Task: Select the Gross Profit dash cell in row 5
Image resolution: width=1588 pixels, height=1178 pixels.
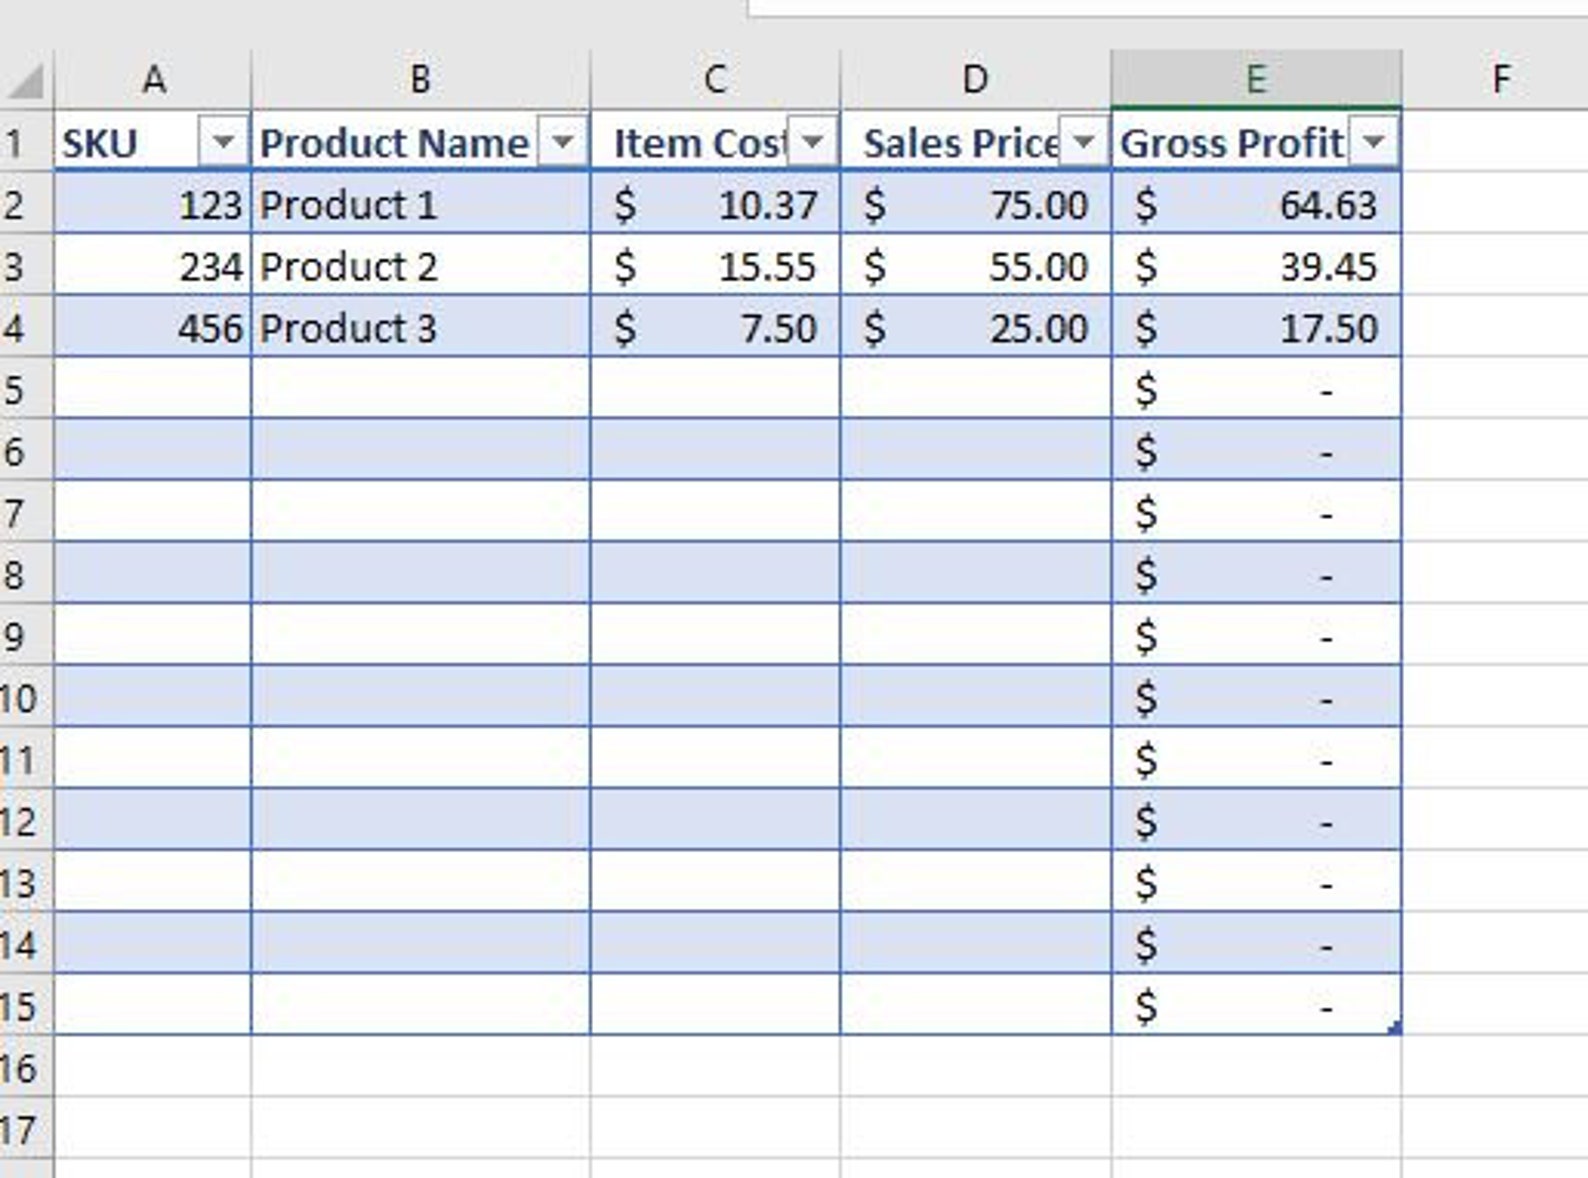Action: tap(1256, 390)
